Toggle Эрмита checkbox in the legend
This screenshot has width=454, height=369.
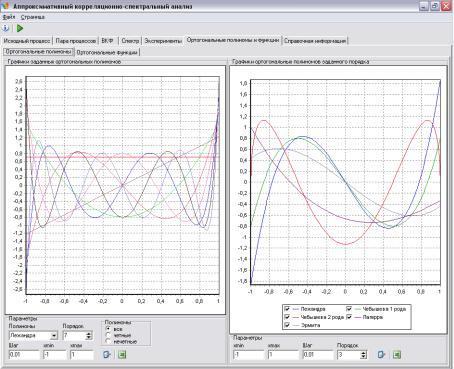(287, 325)
